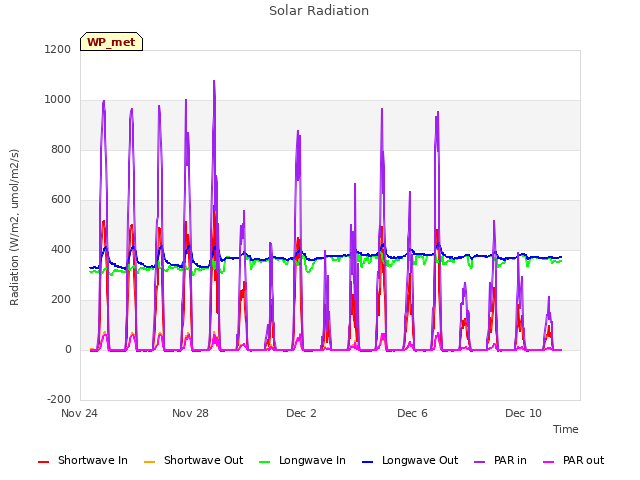Toggle the Shortwave In legend entry
This screenshot has height=480, width=640.
click(x=83, y=460)
